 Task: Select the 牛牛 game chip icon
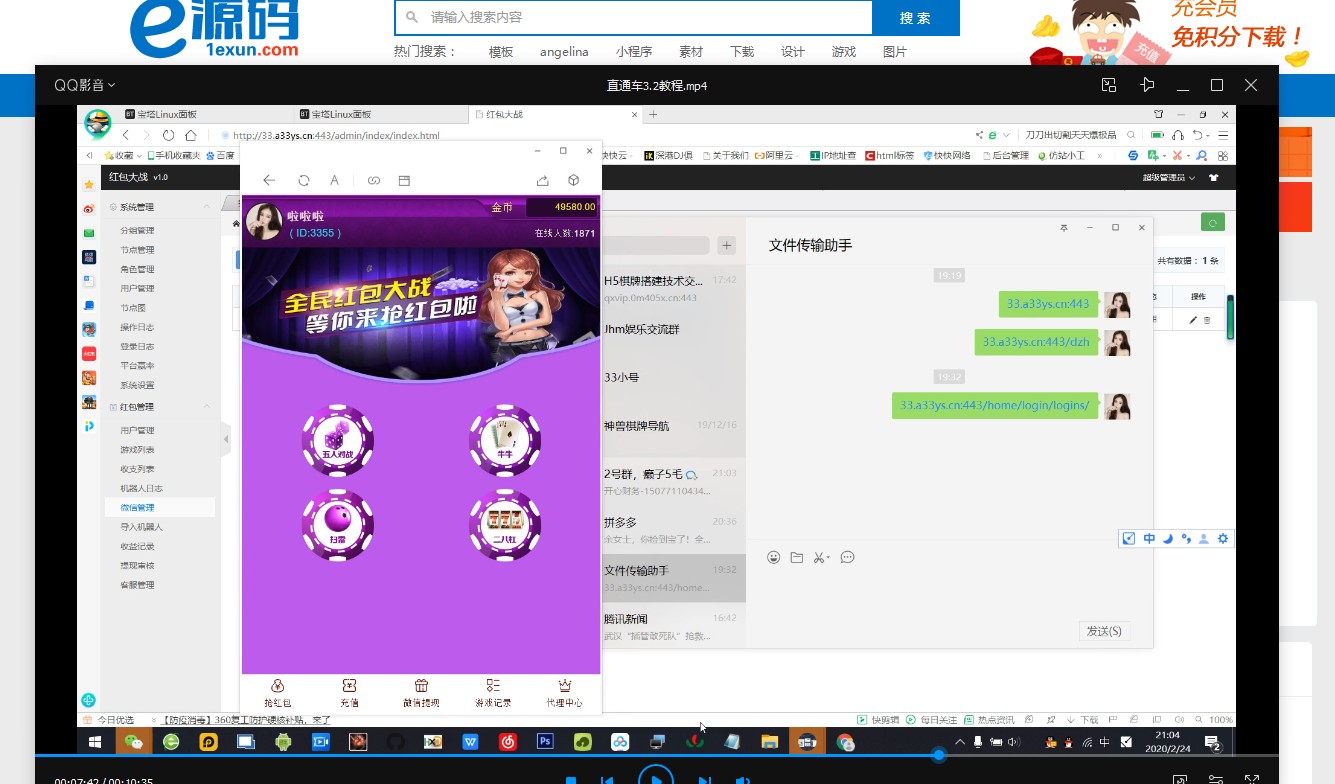pyautogui.click(x=505, y=440)
